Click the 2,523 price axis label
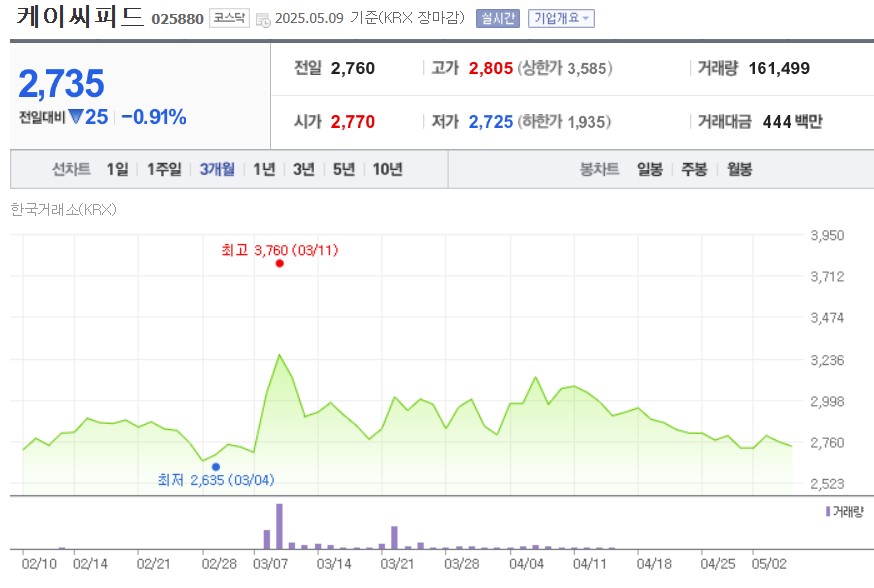 click(x=827, y=484)
